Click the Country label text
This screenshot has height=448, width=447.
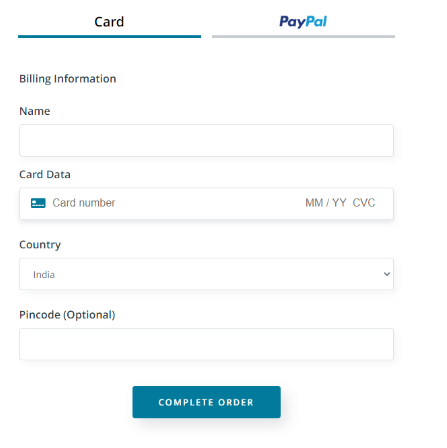(x=40, y=245)
